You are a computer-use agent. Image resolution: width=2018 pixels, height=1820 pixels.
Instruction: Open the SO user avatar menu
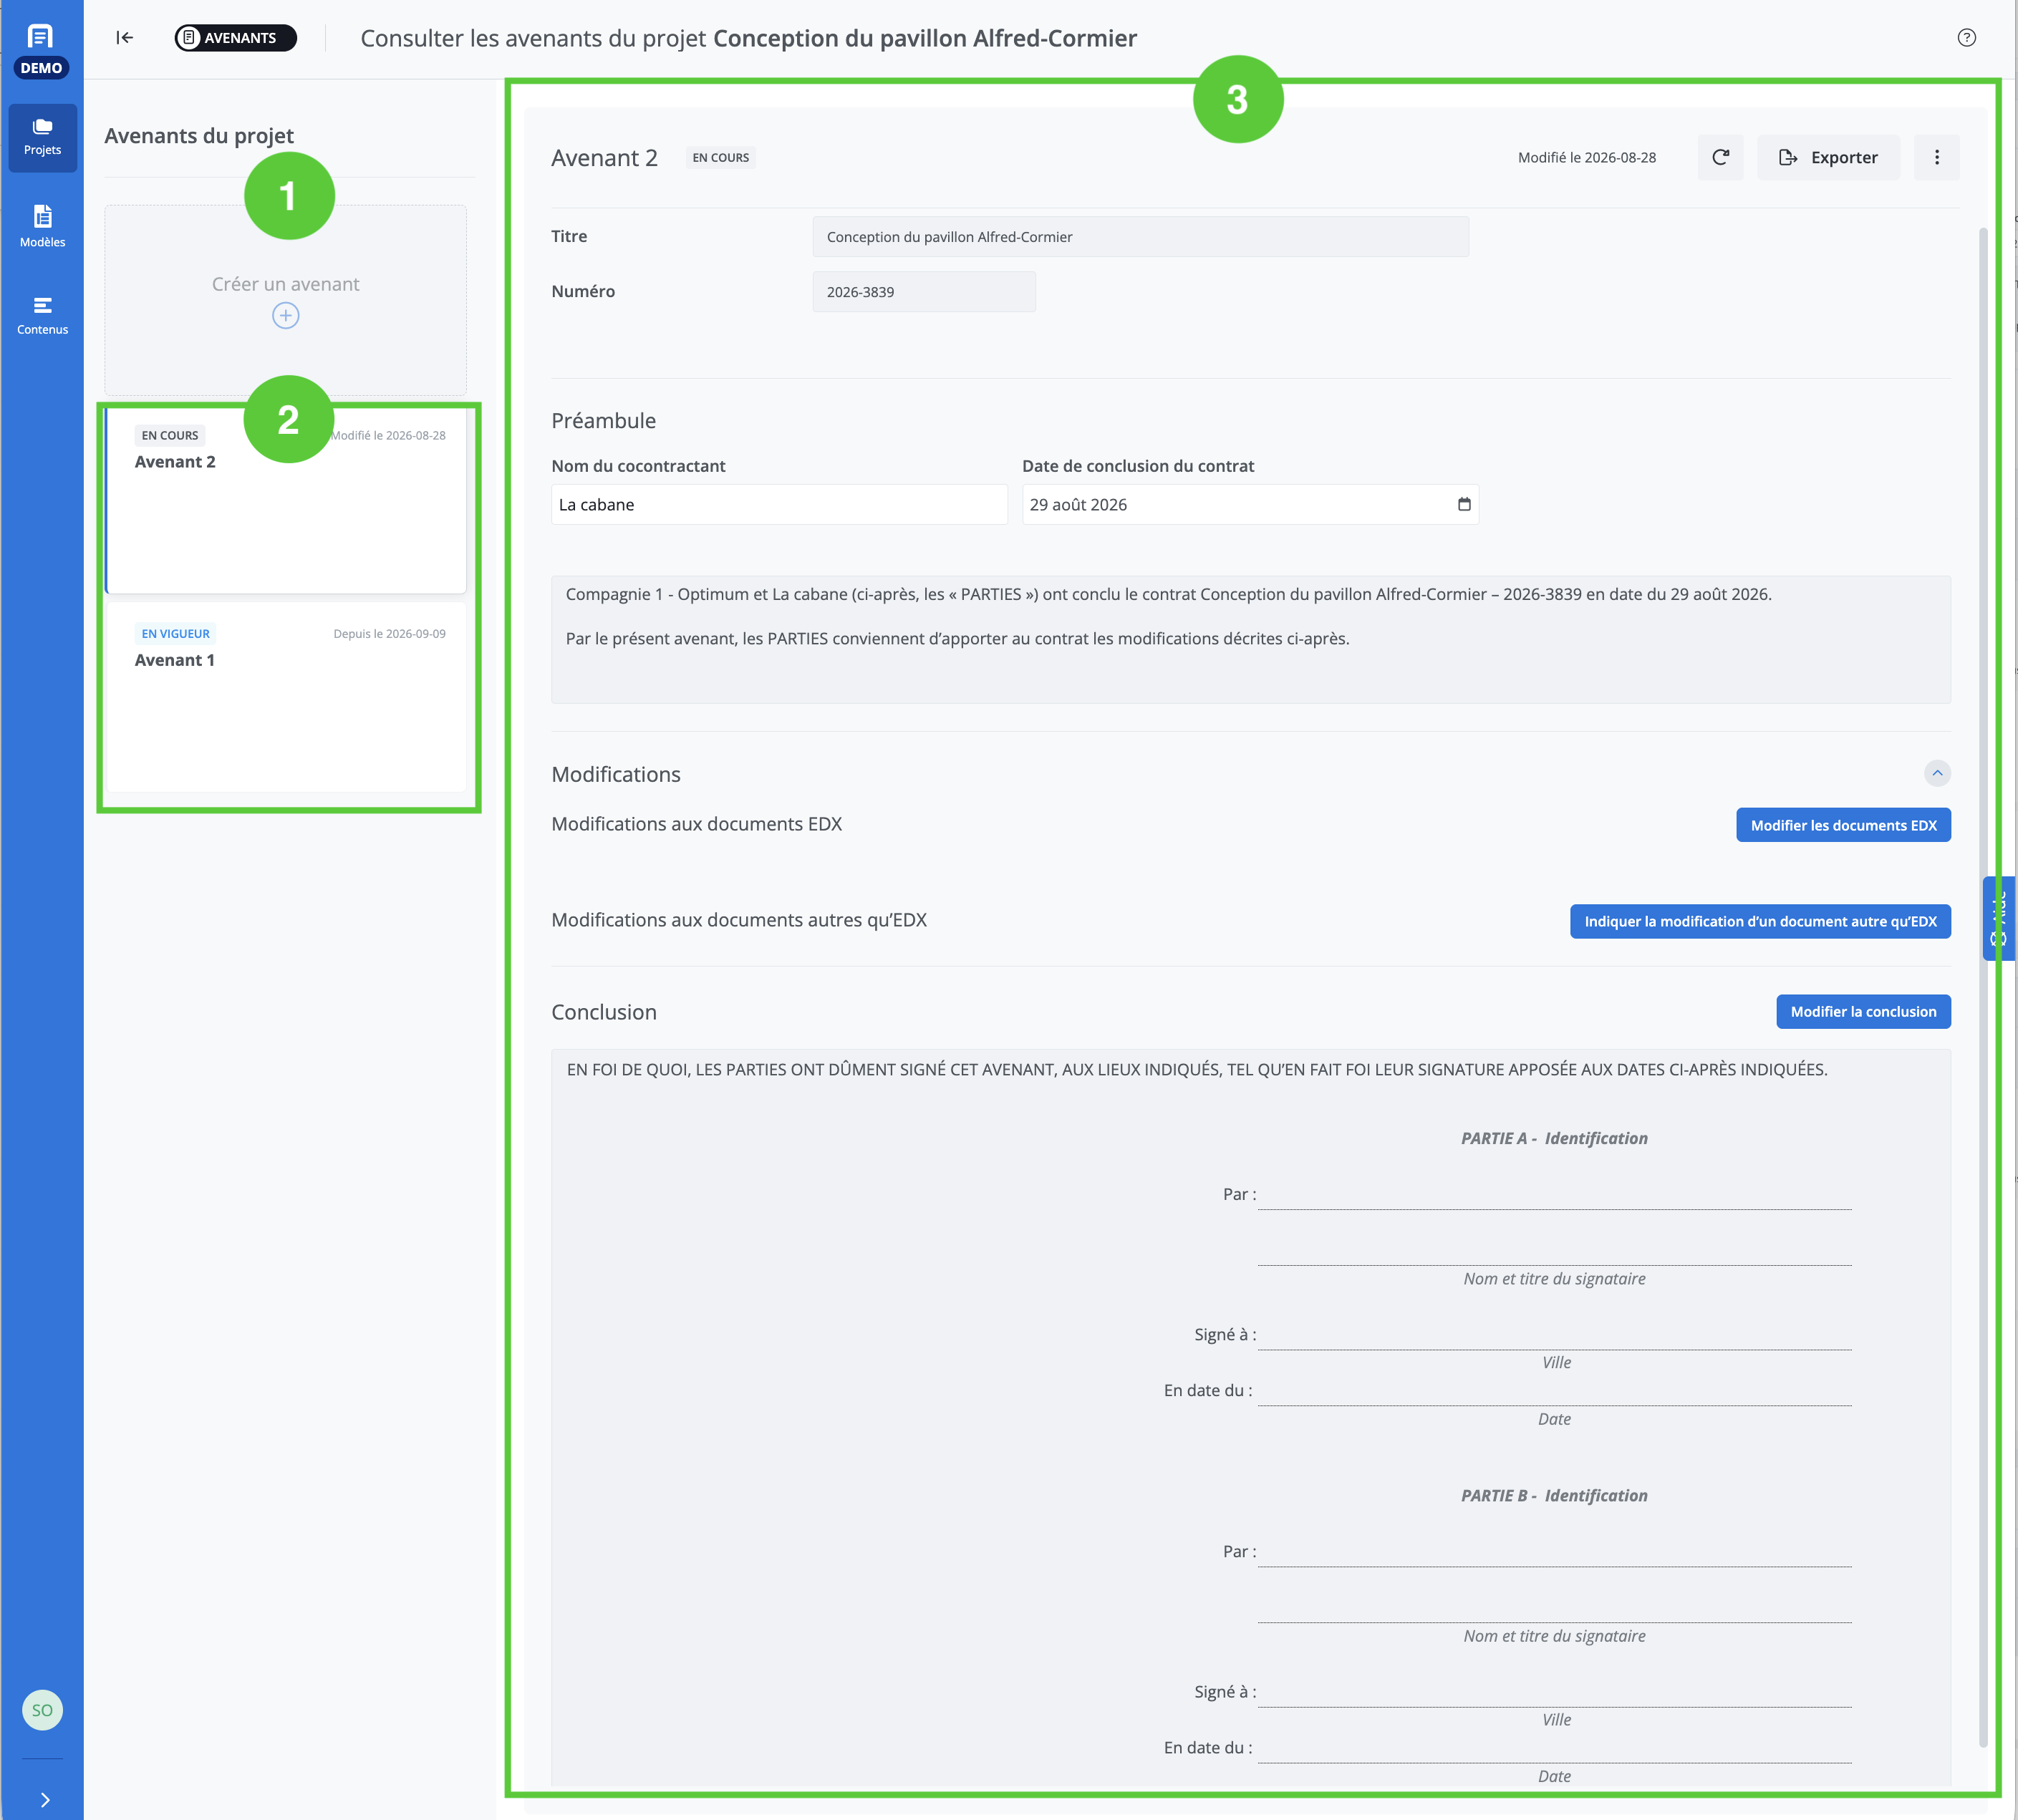[x=42, y=1710]
